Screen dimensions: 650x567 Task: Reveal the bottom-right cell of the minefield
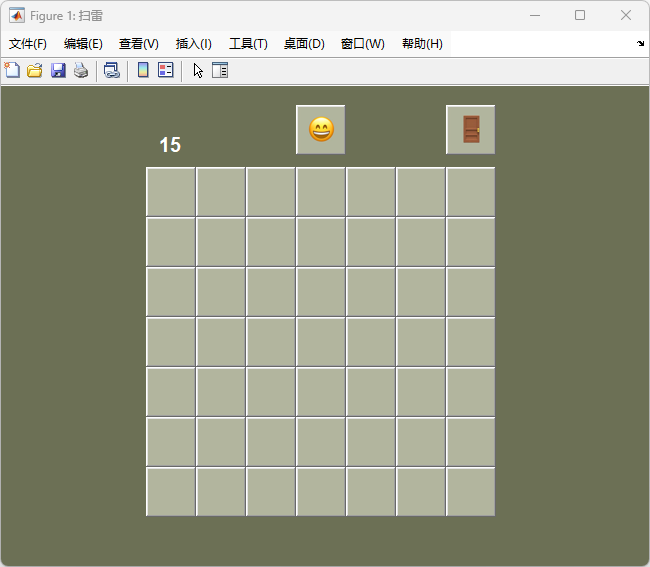click(471, 492)
